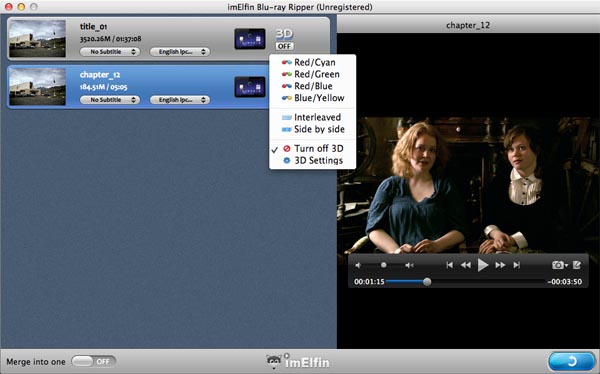Rewind the video preview
Viewport: 600px width, 374px height.
pyautogui.click(x=466, y=265)
